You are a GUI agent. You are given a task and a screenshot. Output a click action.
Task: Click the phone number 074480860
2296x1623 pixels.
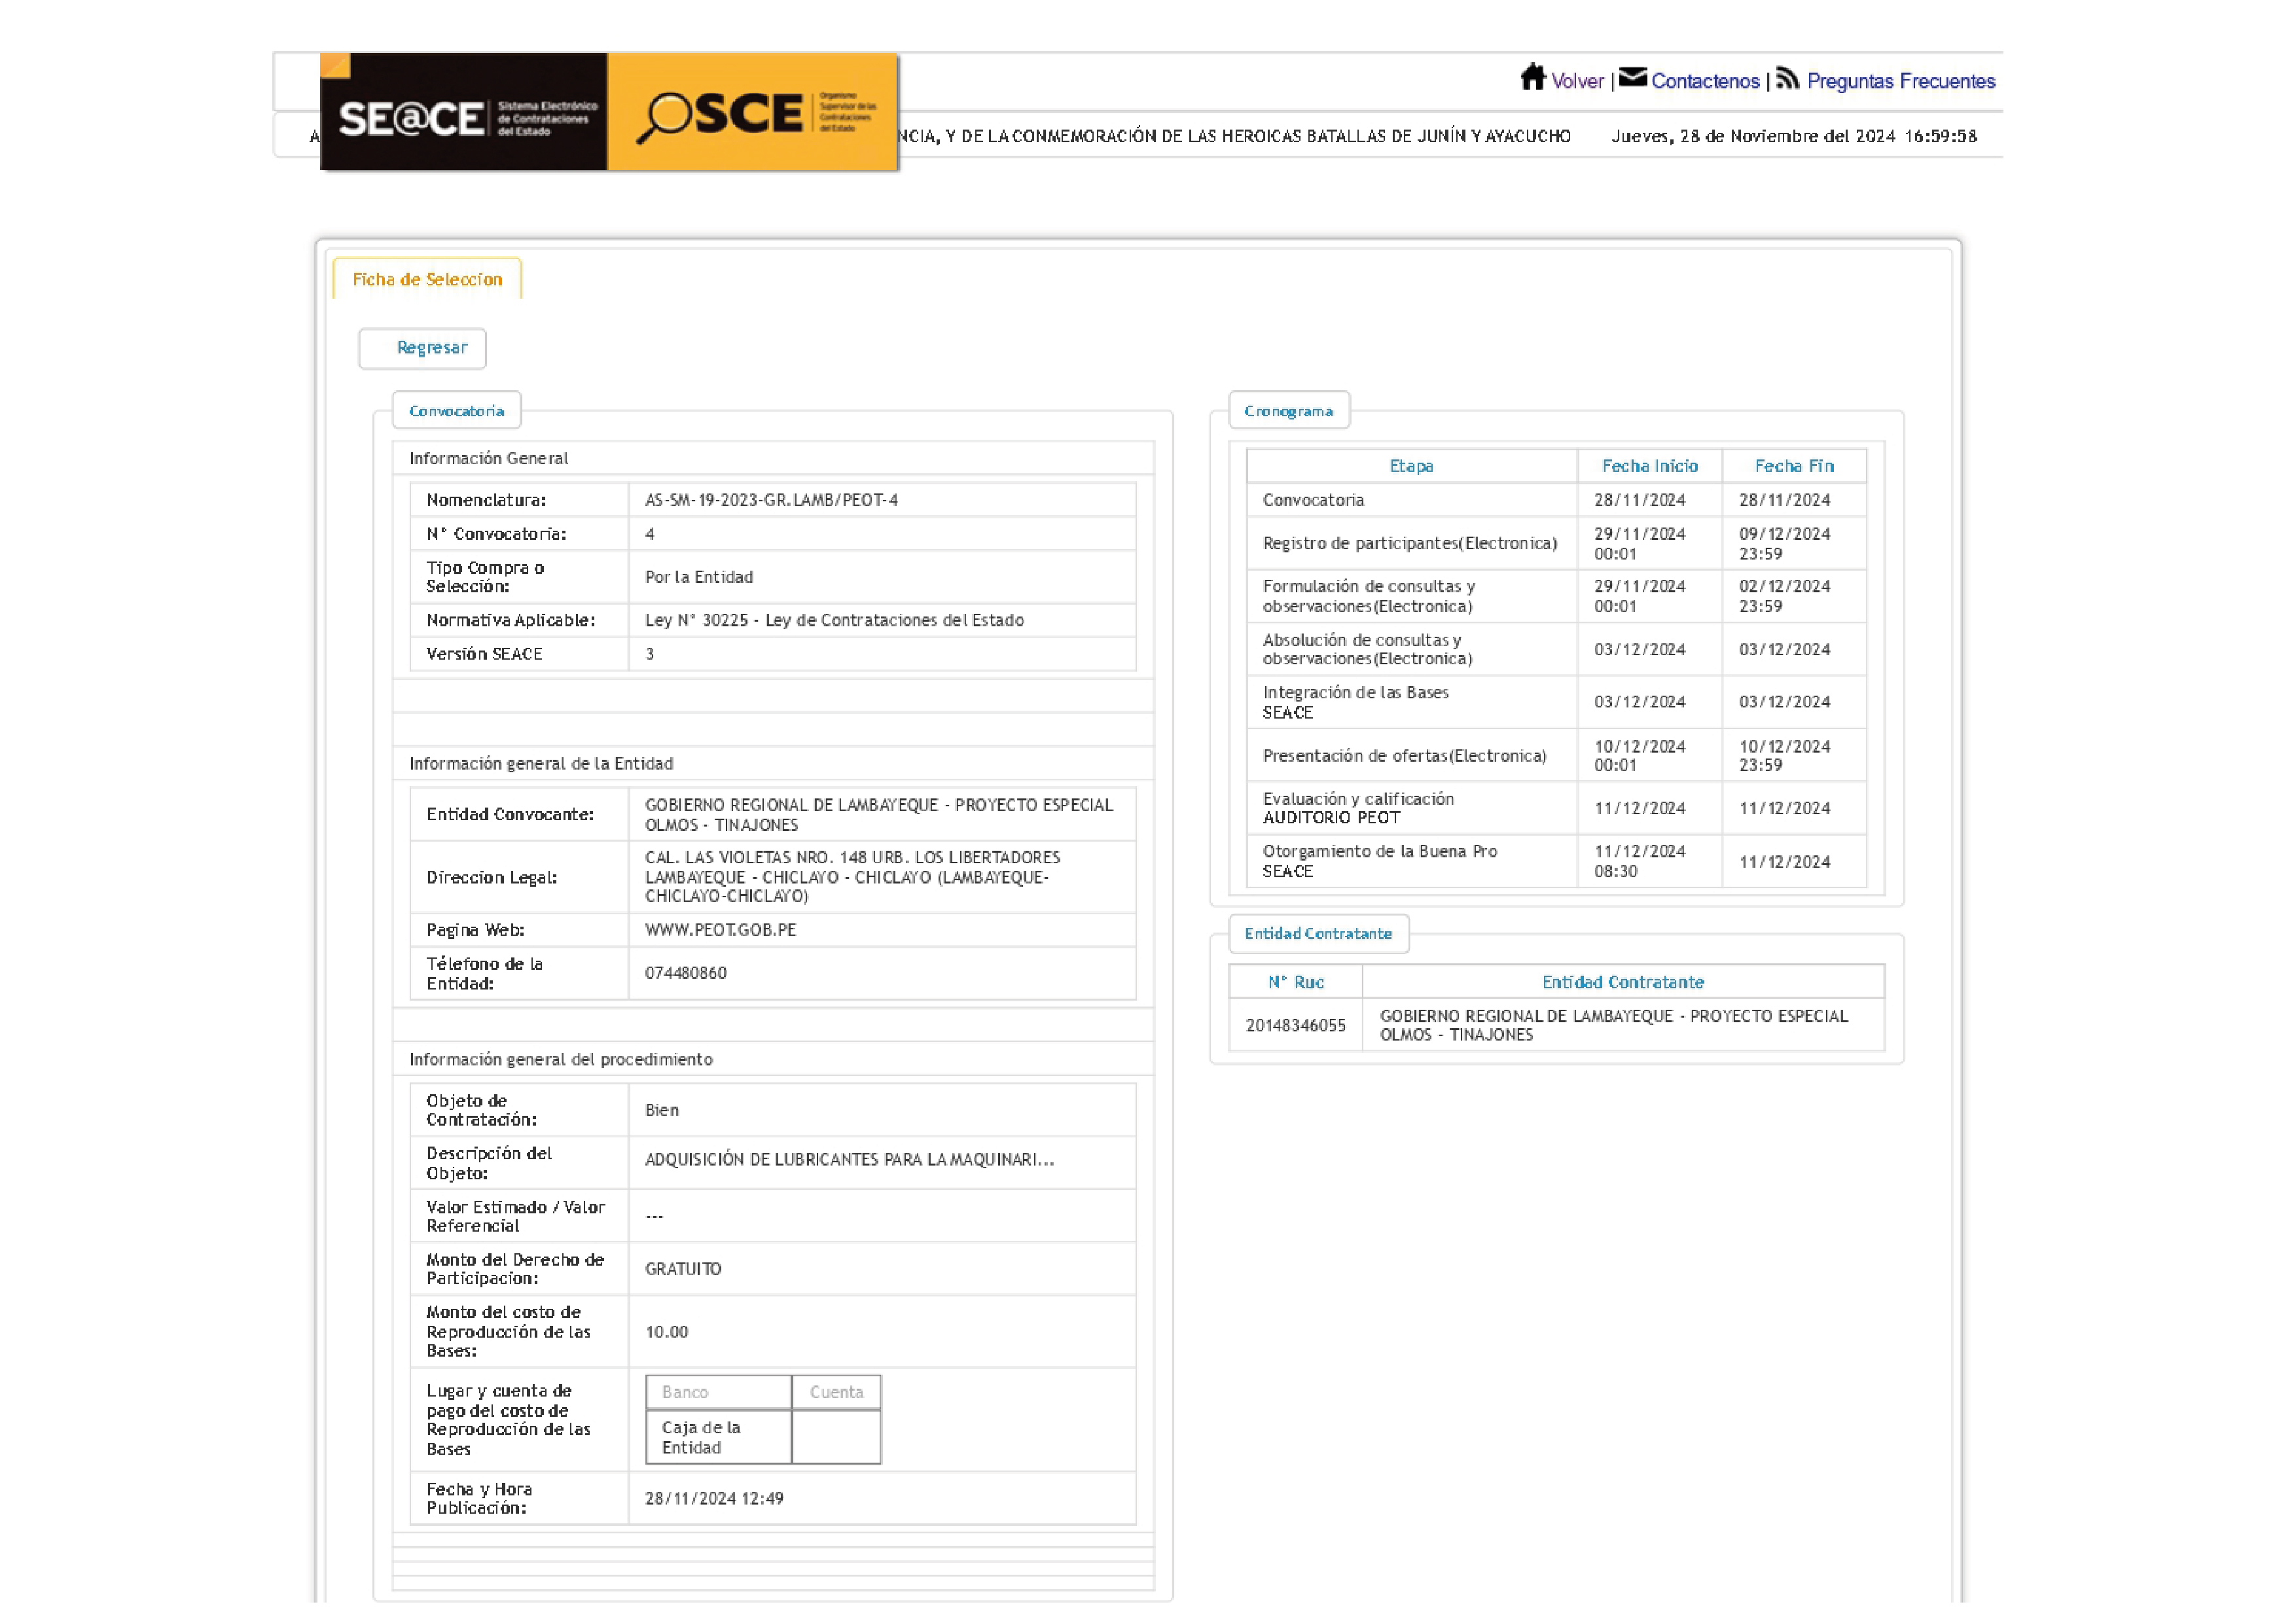685,973
